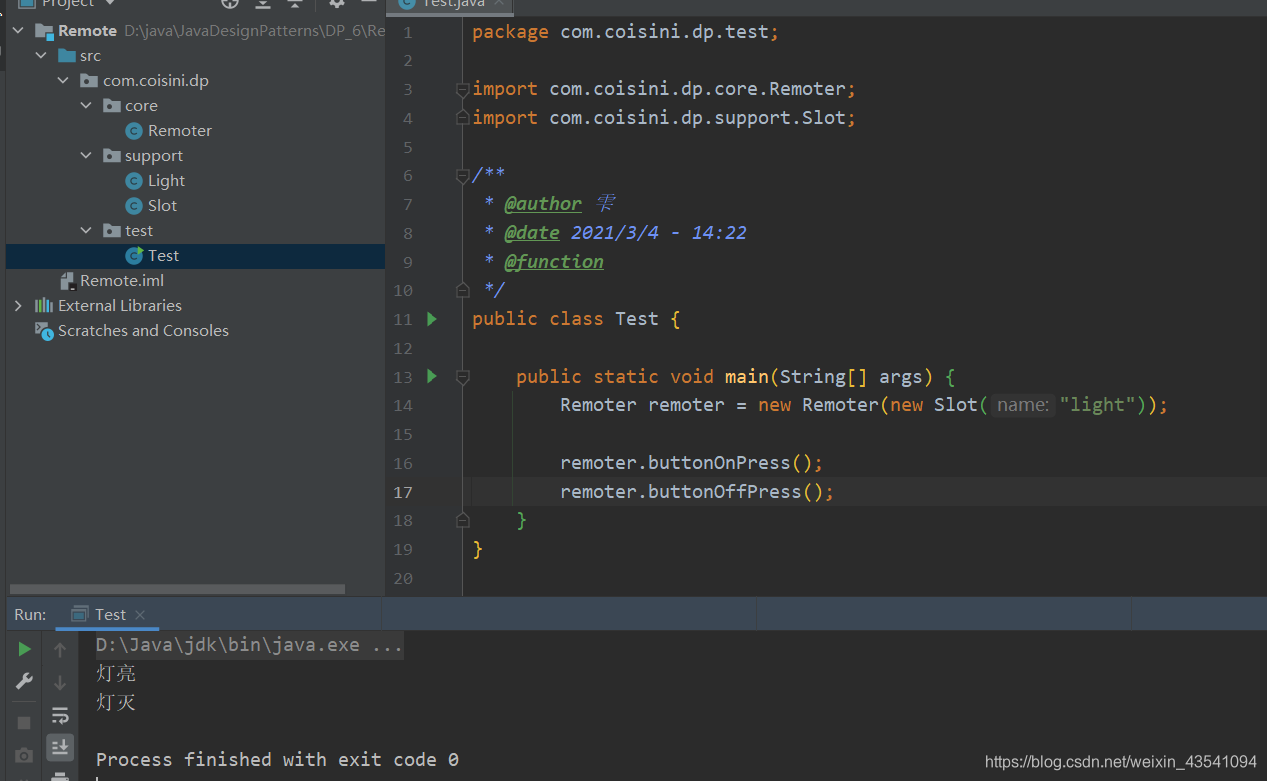Toggle scroll to end in Run console
The height and width of the screenshot is (781, 1267).
pyautogui.click(x=60, y=746)
